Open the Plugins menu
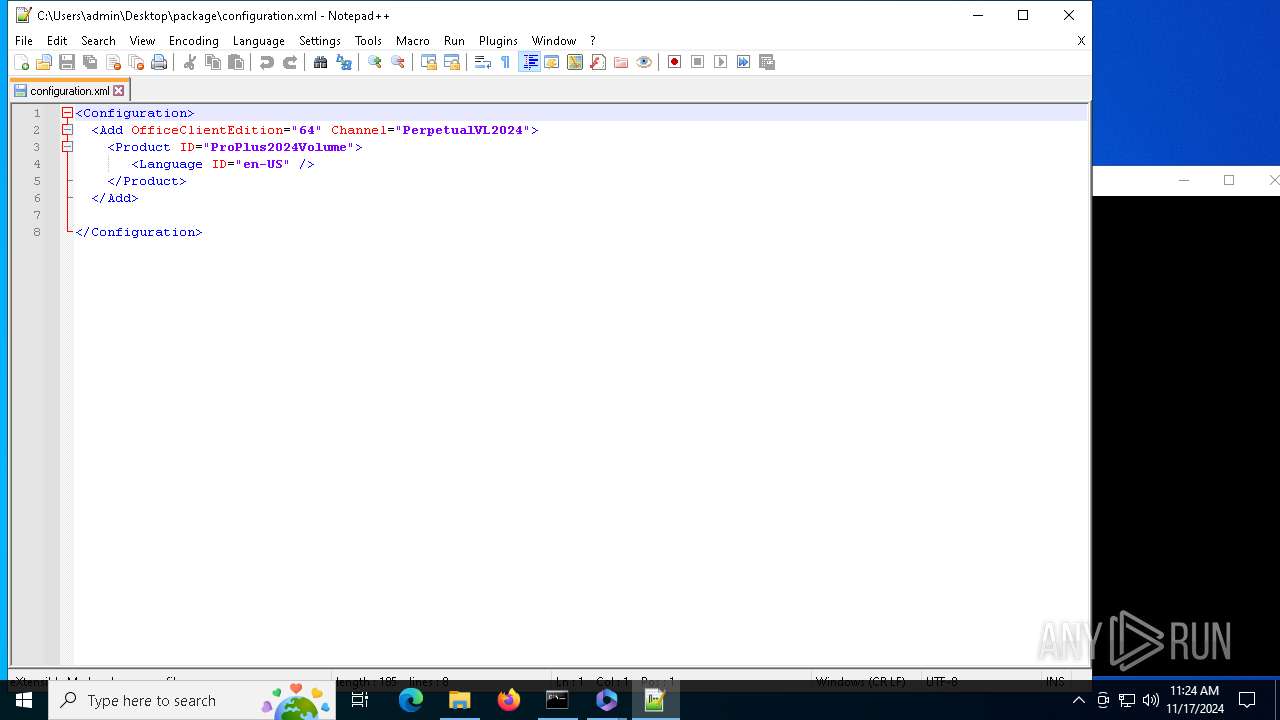 coord(498,41)
